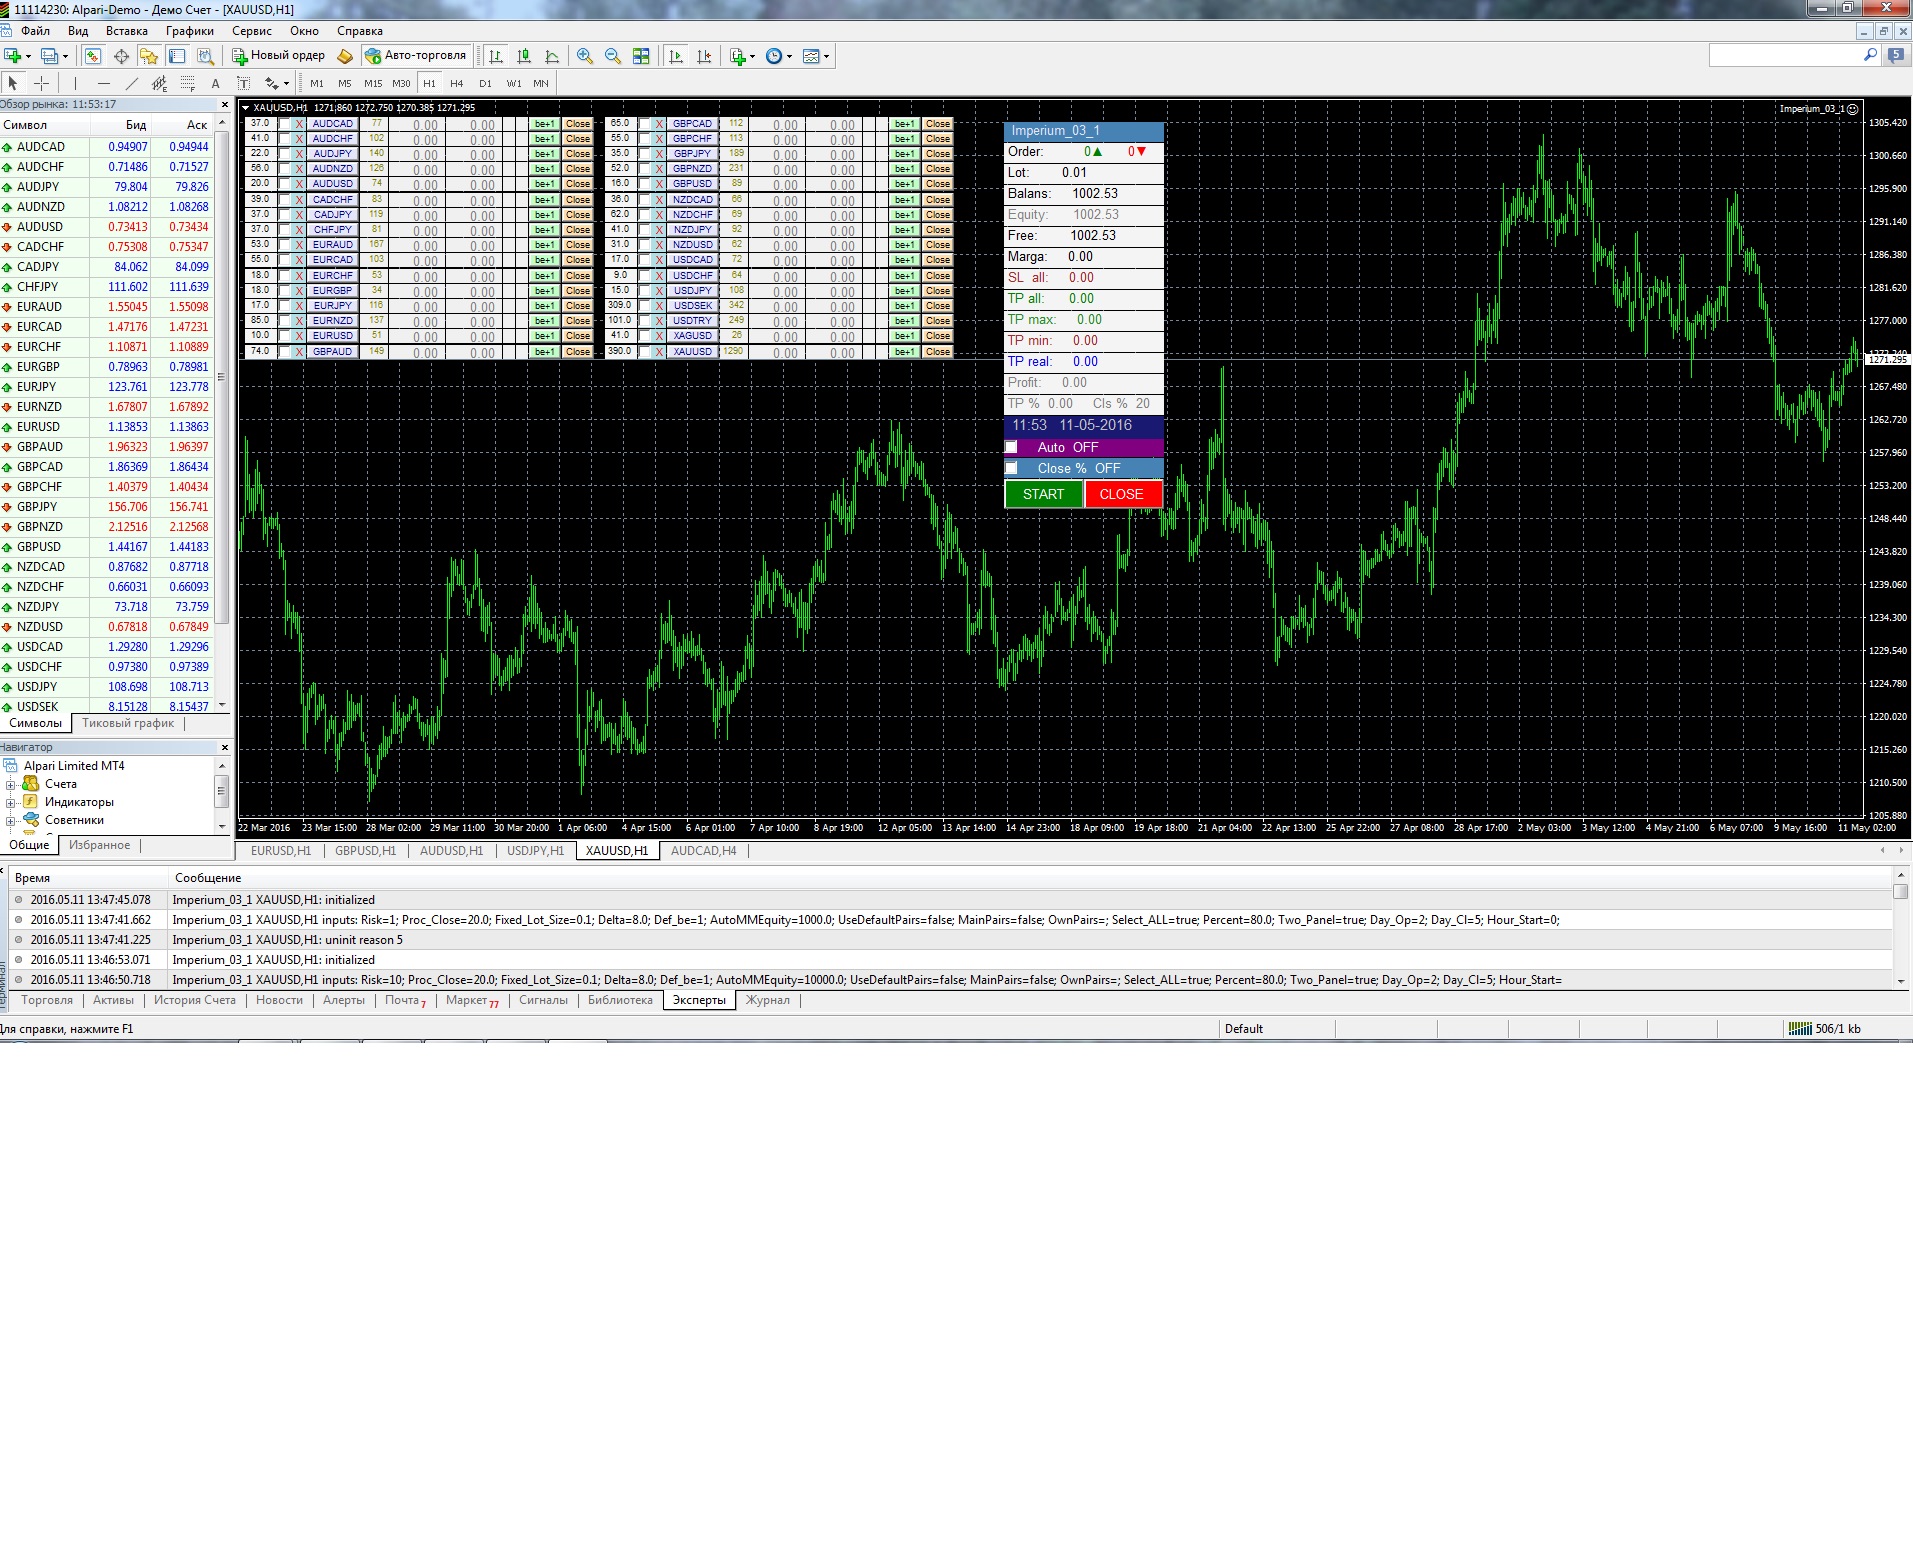The width and height of the screenshot is (1913, 1564).
Task: Switch chart to line chart icon
Action: click(552, 56)
